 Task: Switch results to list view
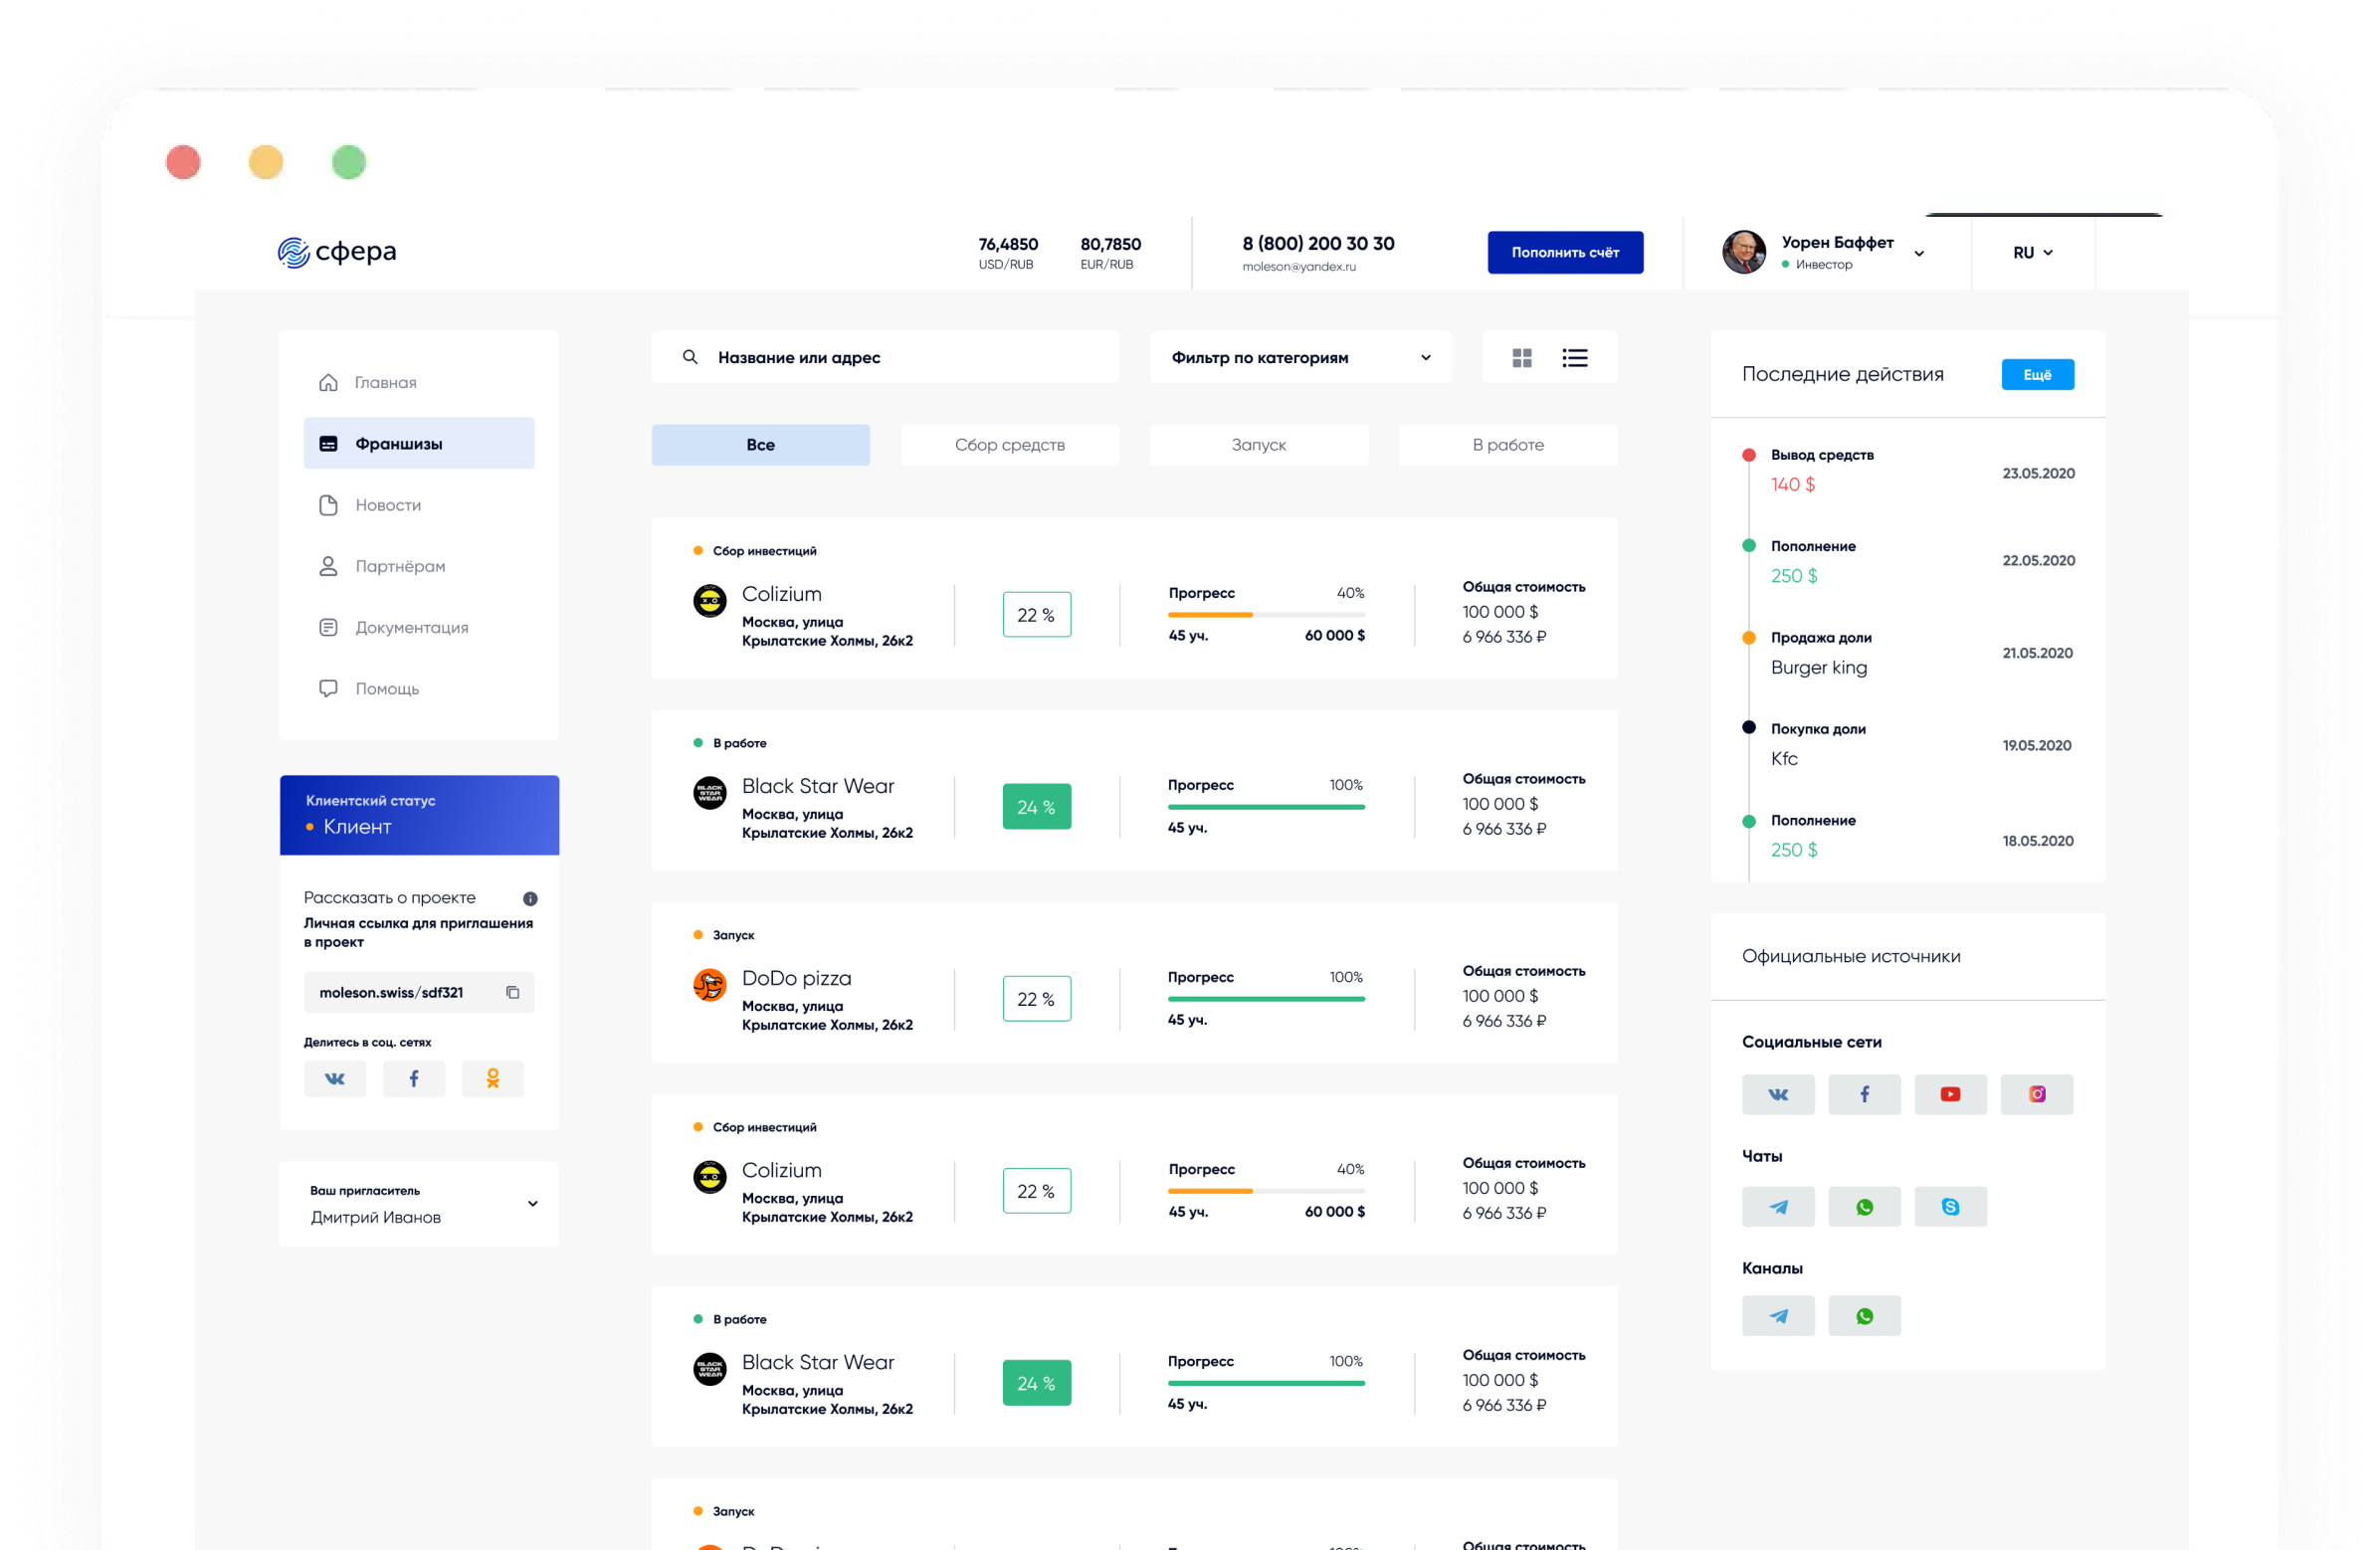1574,357
